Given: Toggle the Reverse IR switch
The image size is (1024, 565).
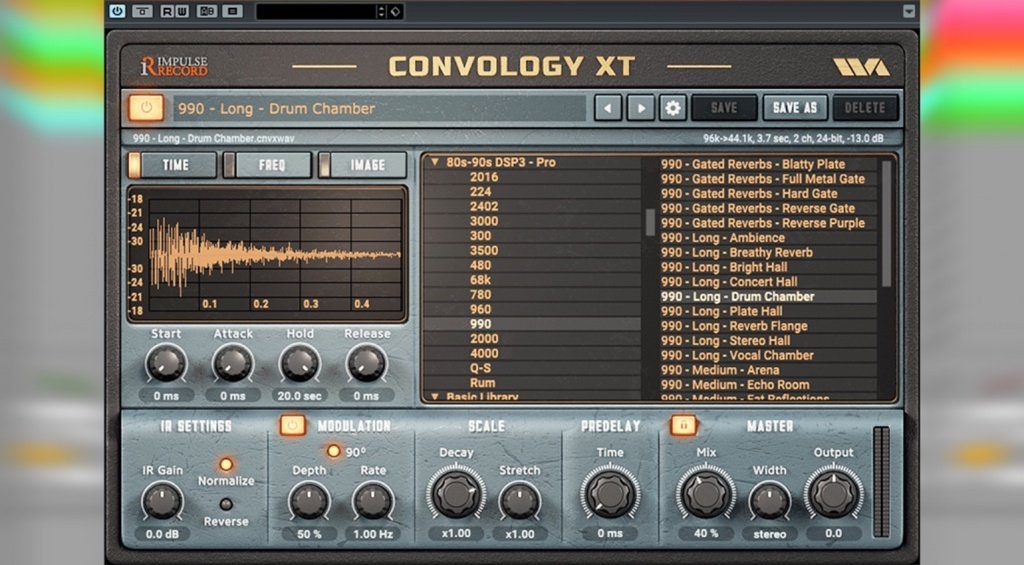Looking at the screenshot, I should [227, 504].
